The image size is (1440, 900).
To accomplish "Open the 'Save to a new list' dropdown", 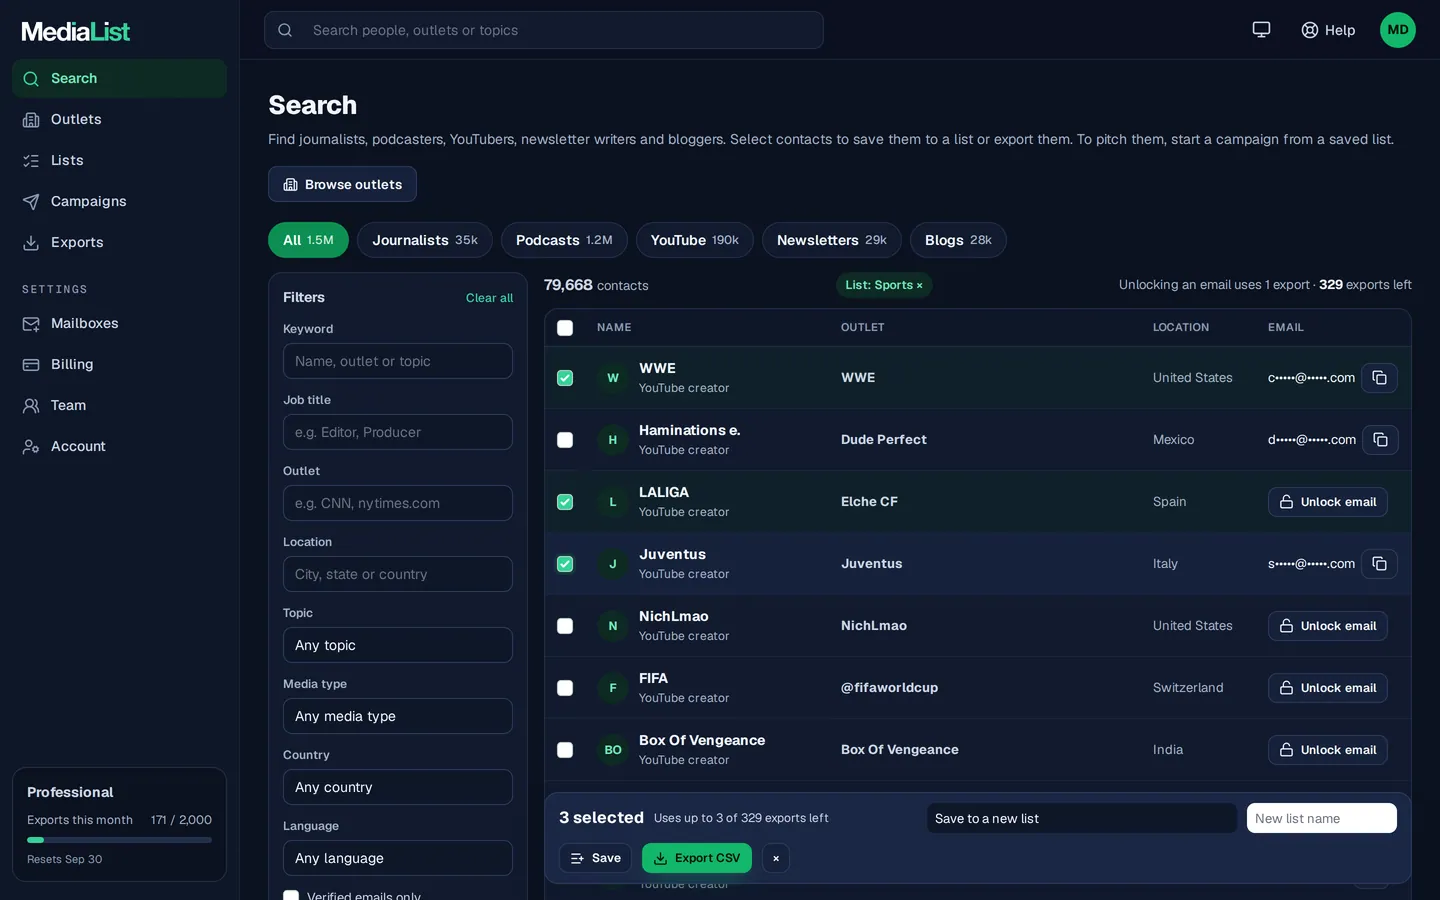I will click(x=1082, y=818).
